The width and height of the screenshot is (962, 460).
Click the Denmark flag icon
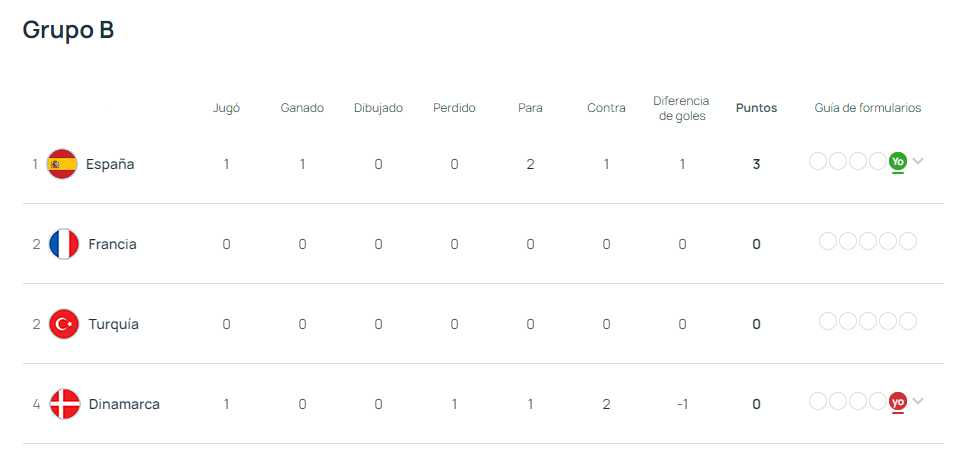(64, 404)
